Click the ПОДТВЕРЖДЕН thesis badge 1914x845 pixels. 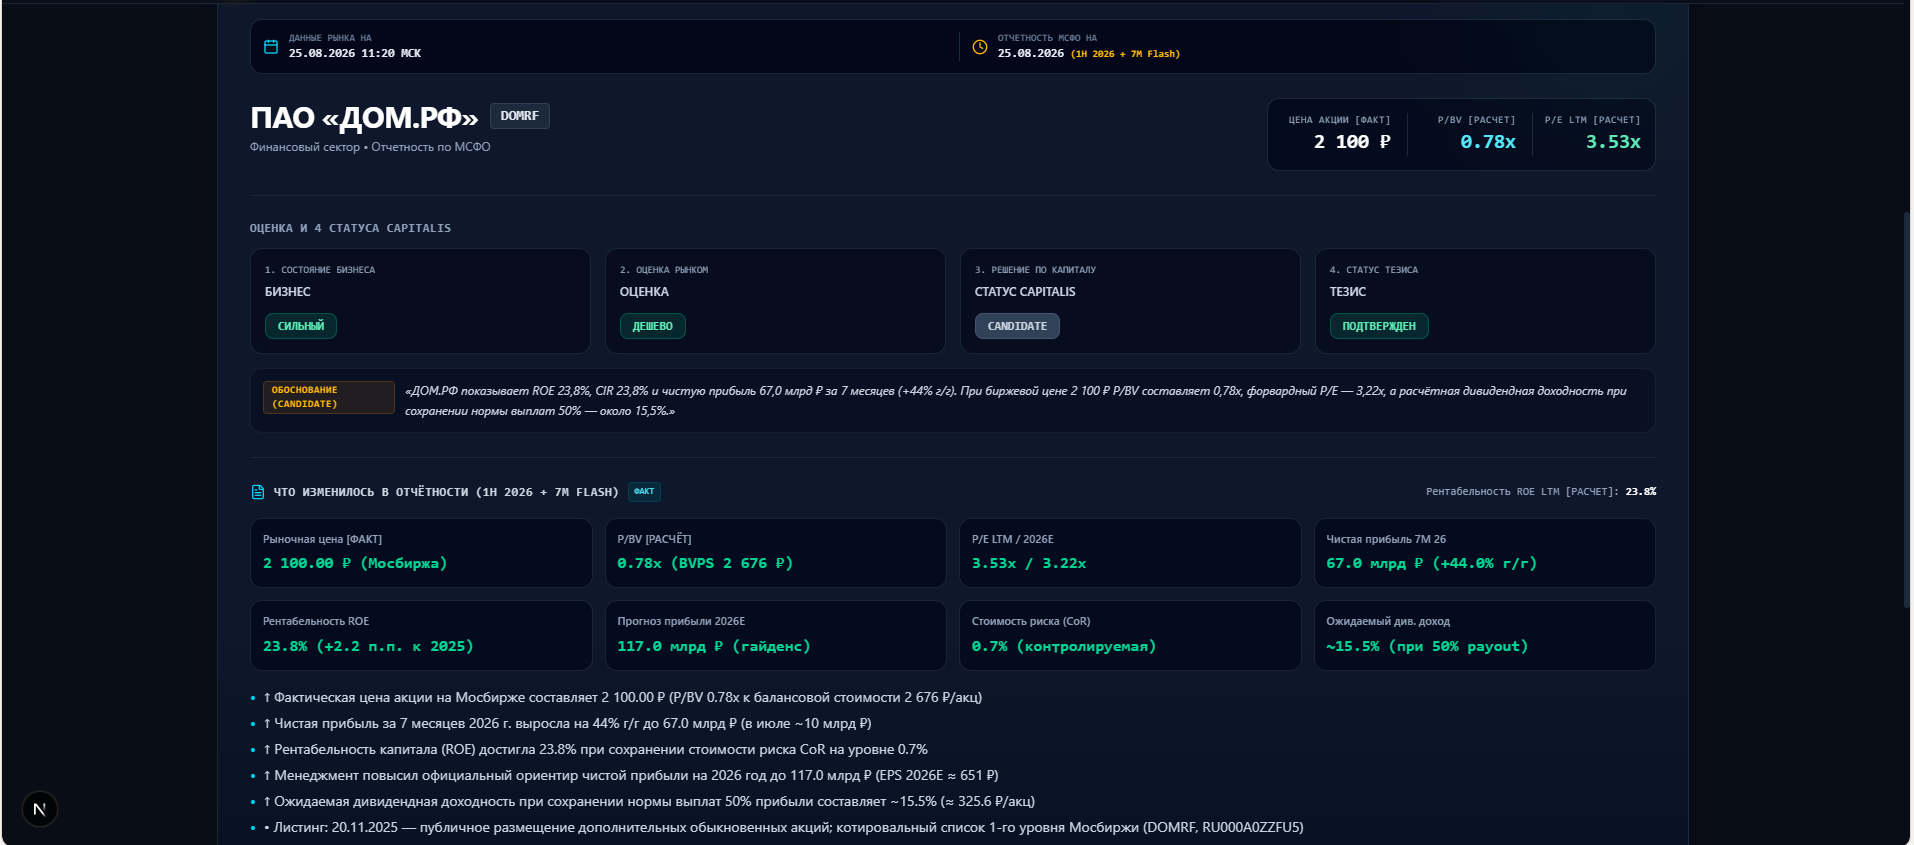[x=1379, y=326]
